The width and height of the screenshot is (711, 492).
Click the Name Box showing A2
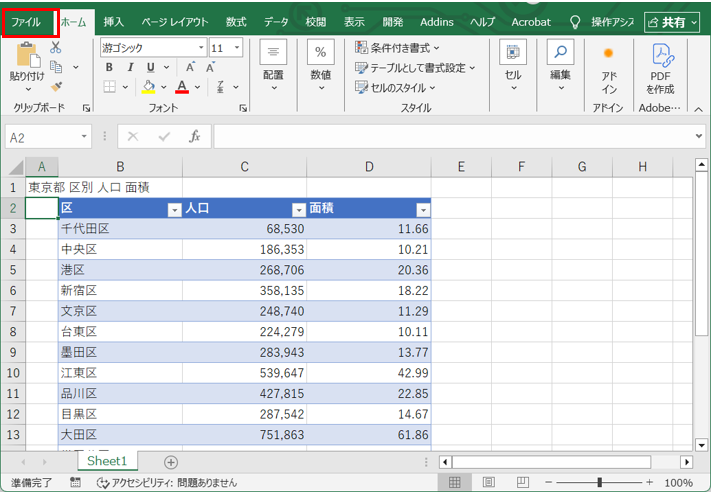coord(49,137)
